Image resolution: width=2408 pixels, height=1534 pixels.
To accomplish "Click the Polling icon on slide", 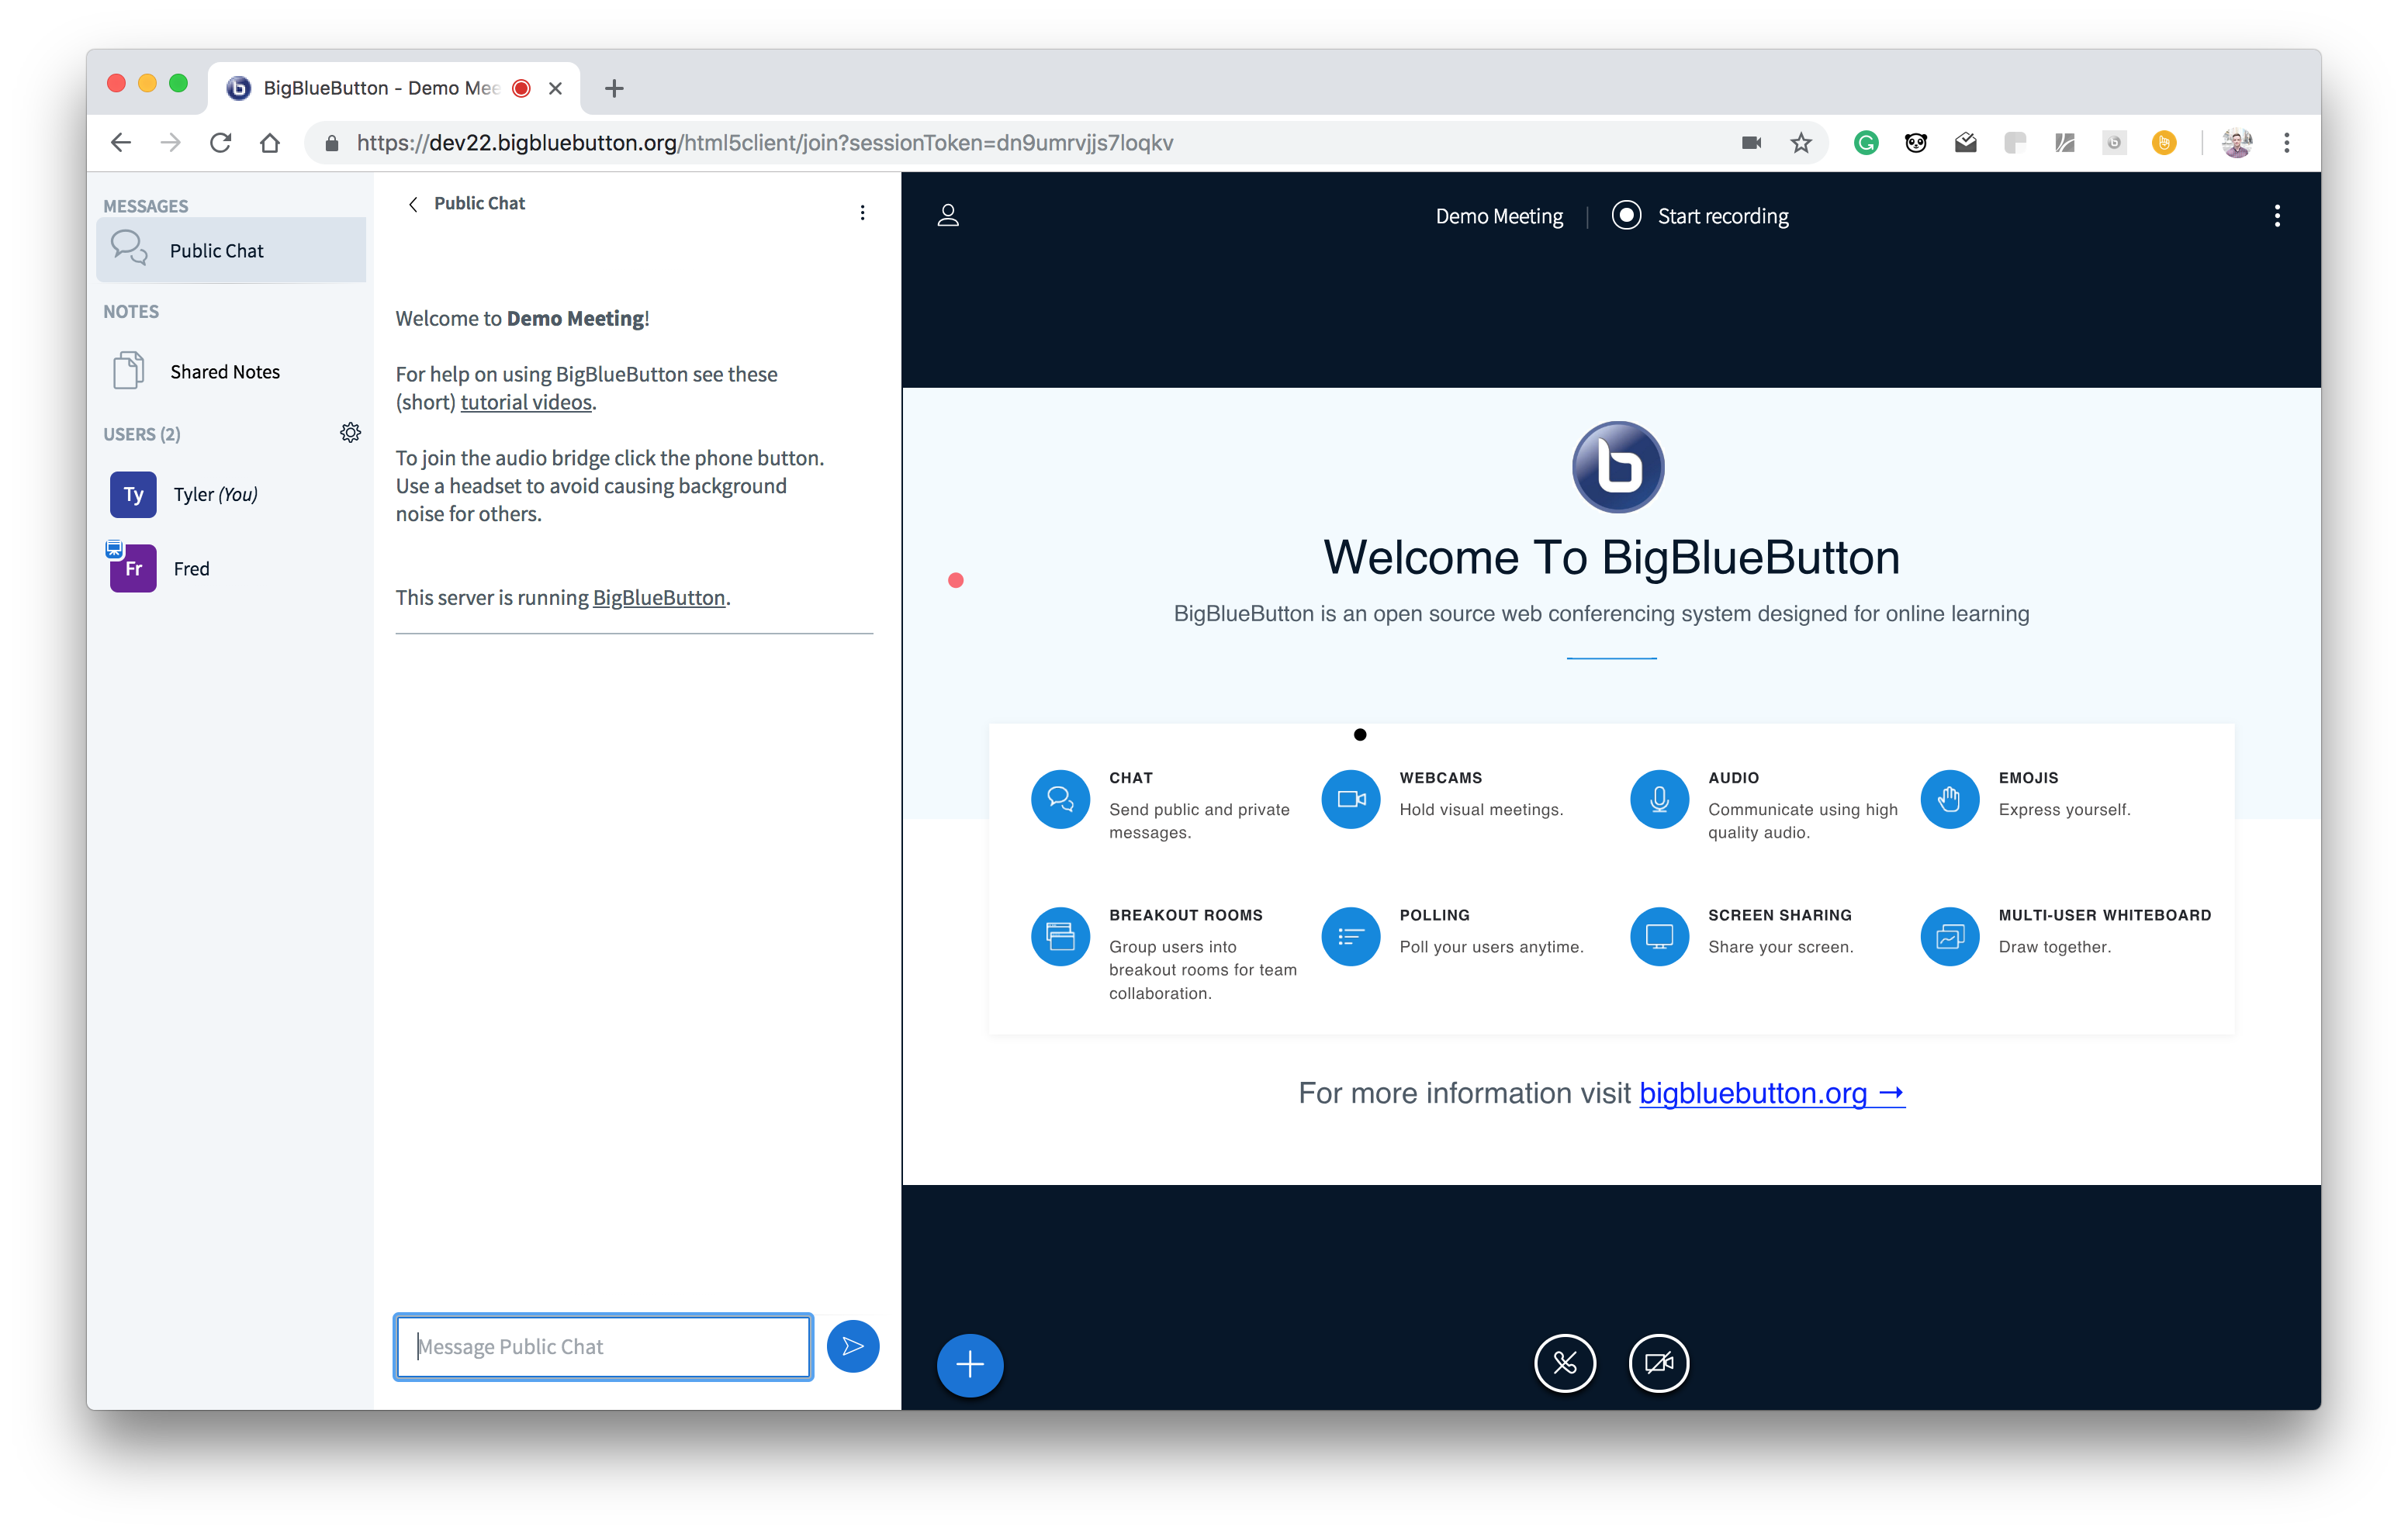I will click(x=1351, y=936).
